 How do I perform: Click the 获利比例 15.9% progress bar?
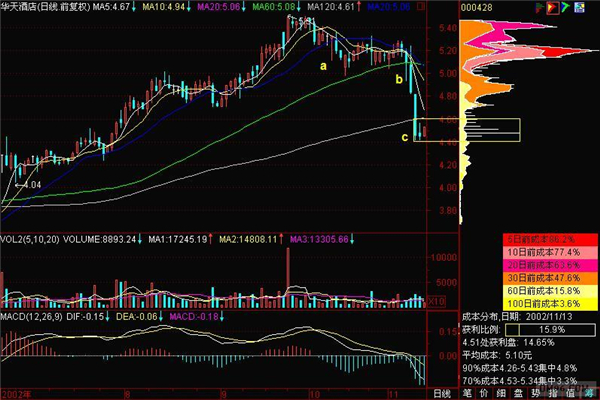tap(550, 330)
